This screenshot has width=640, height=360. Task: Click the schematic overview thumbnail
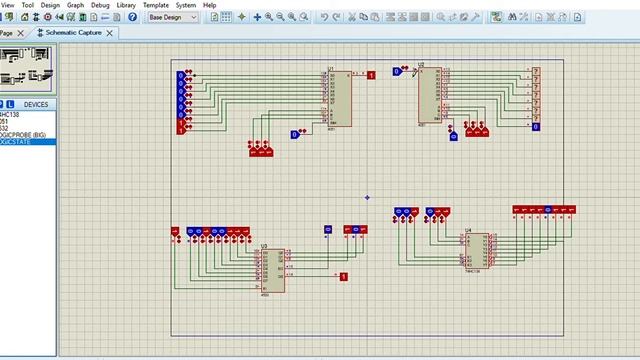point(27,68)
